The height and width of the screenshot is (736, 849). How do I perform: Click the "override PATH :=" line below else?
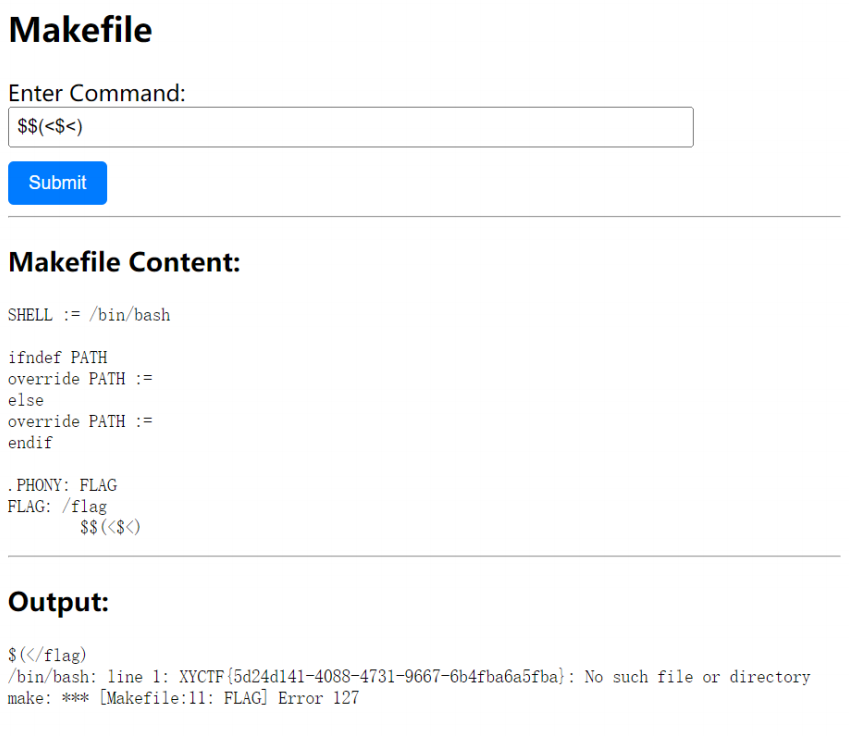click(x=80, y=421)
